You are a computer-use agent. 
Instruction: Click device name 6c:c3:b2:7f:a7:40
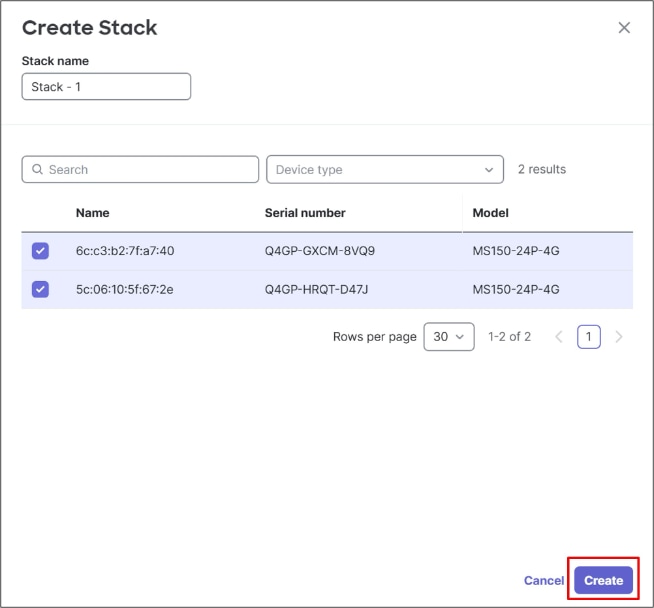[x=125, y=251]
